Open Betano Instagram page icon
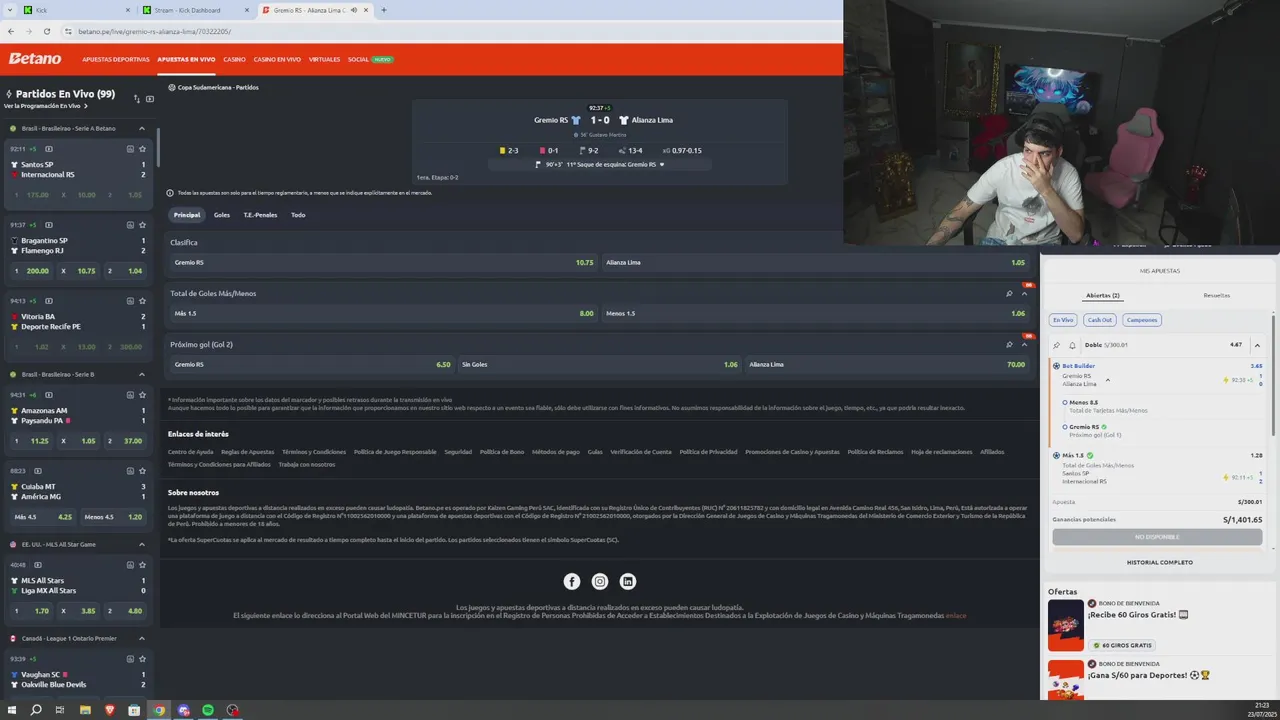The height and width of the screenshot is (720, 1280). 600,582
